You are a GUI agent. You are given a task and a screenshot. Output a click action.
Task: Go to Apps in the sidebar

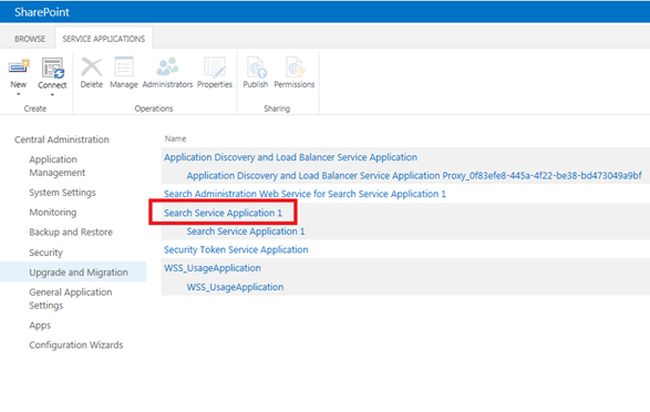point(40,325)
